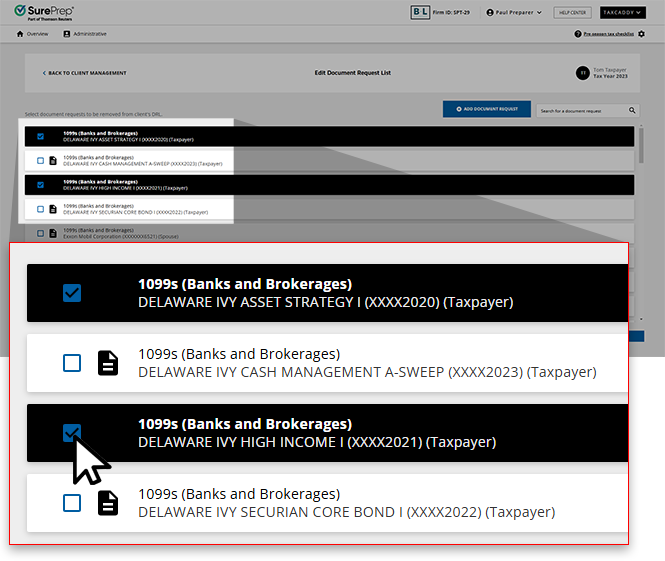Viewport: 665px width, 561px height.
Task: Click the search magnifier icon
Action: click(x=632, y=110)
